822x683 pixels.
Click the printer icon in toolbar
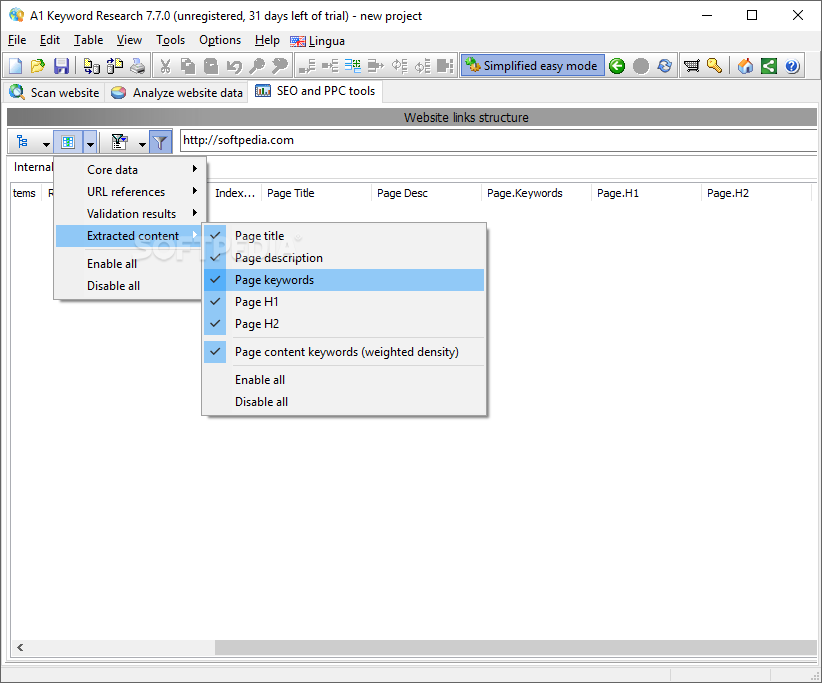(x=138, y=66)
